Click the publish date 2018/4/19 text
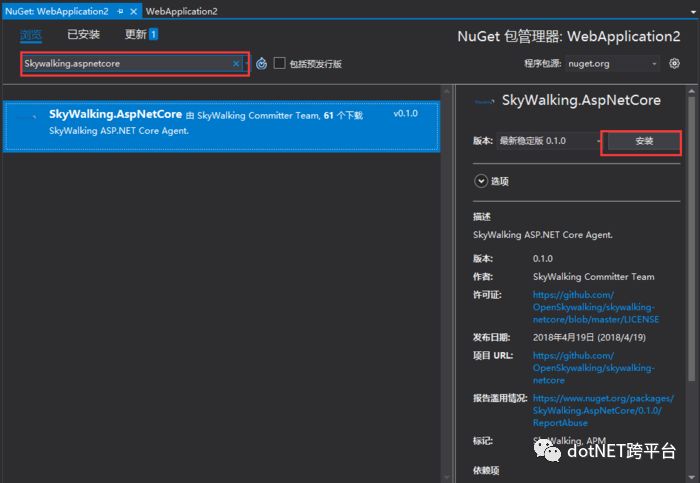 (x=589, y=337)
